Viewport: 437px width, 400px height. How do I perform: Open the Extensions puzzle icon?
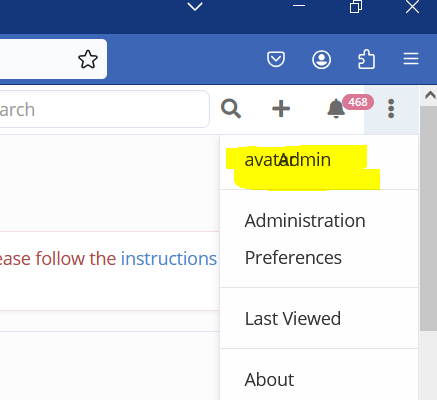pos(366,59)
